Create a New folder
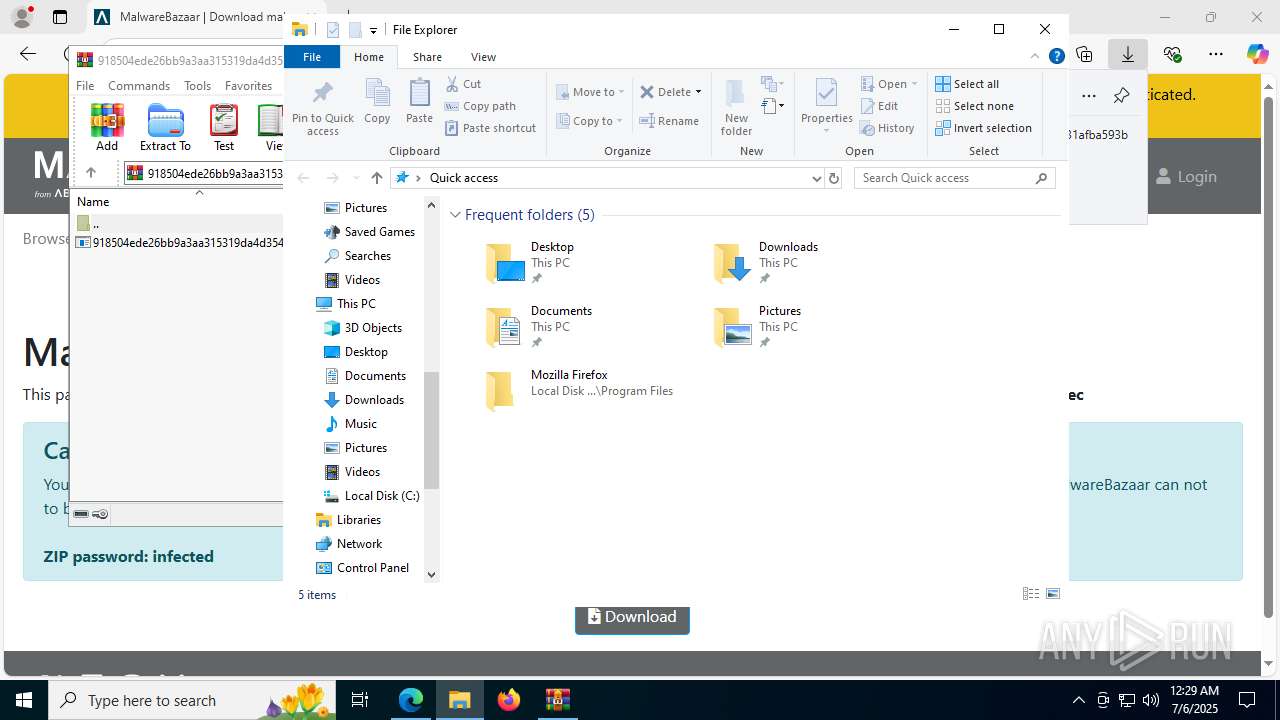 [736, 108]
